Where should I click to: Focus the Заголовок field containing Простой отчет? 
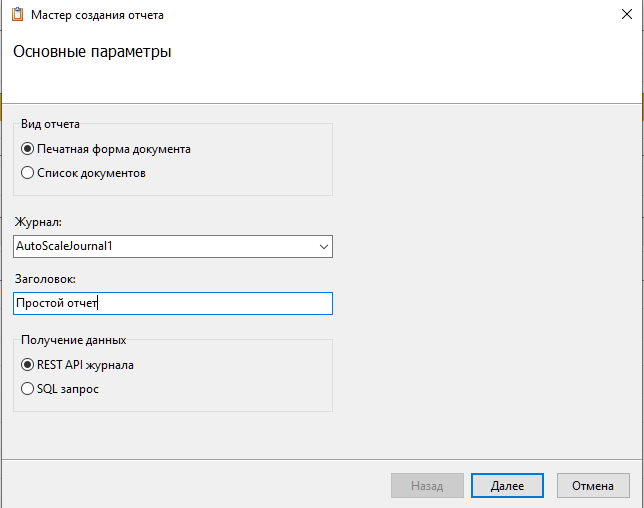172,303
